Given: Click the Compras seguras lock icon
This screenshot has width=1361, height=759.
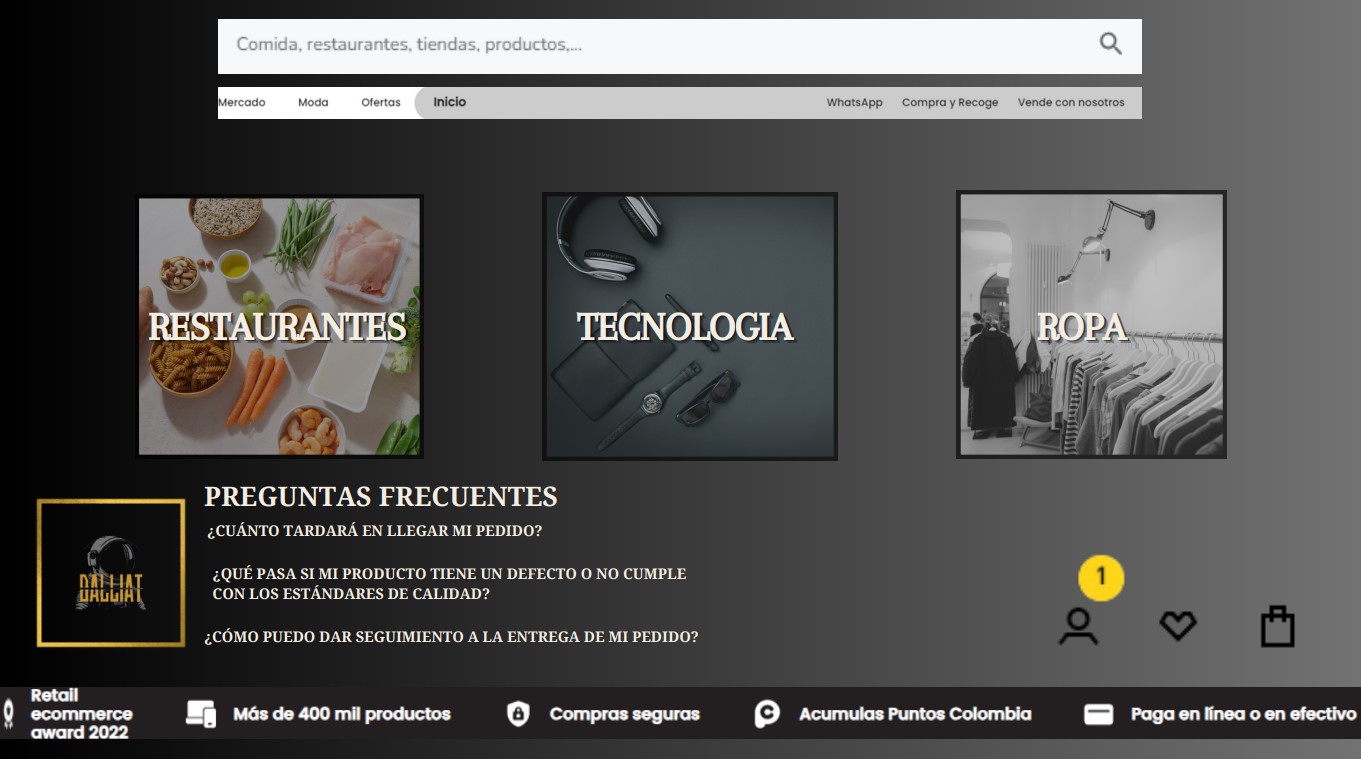Looking at the screenshot, I should pyautogui.click(x=517, y=714).
